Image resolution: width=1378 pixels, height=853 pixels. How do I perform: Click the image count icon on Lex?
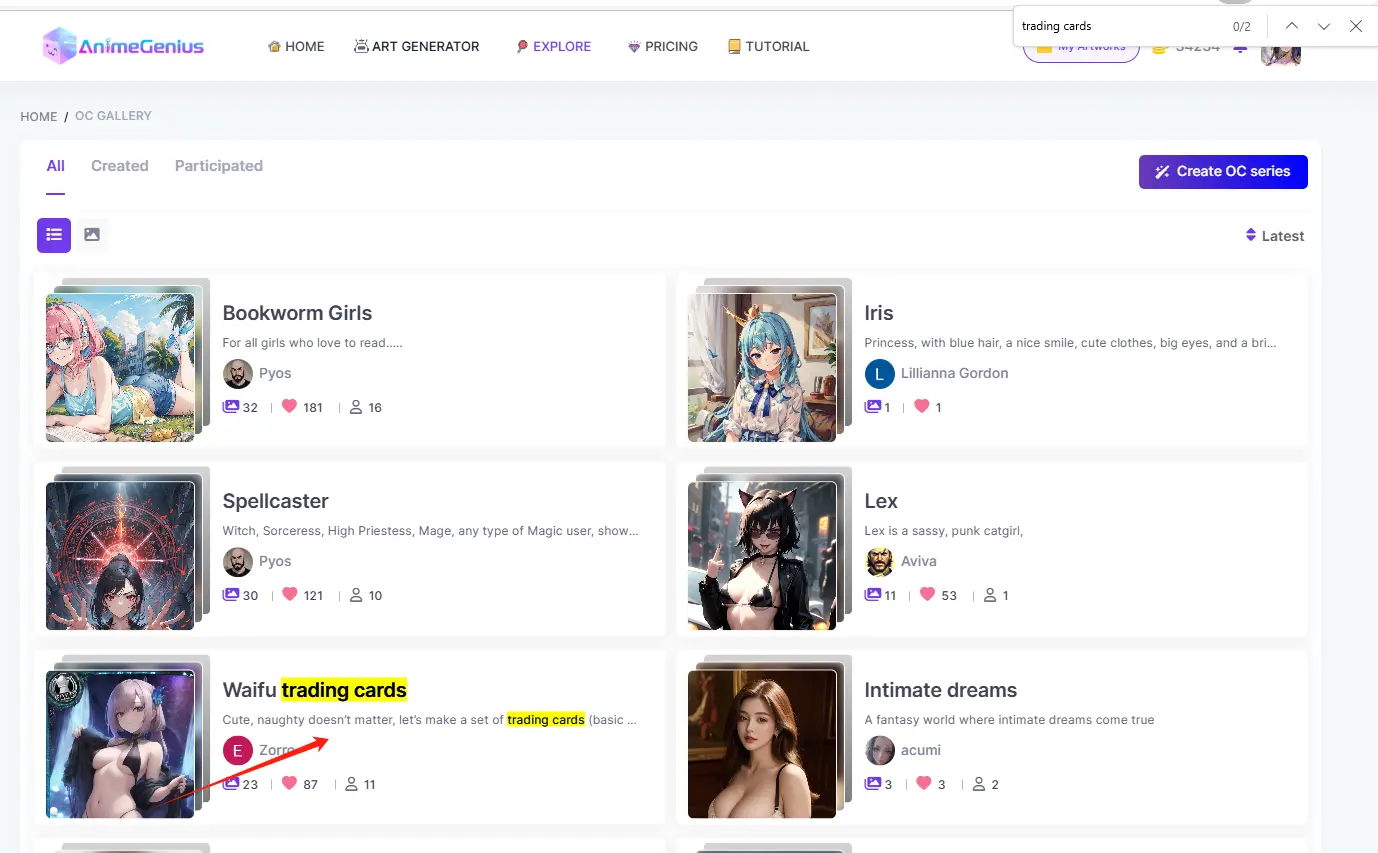pos(873,594)
